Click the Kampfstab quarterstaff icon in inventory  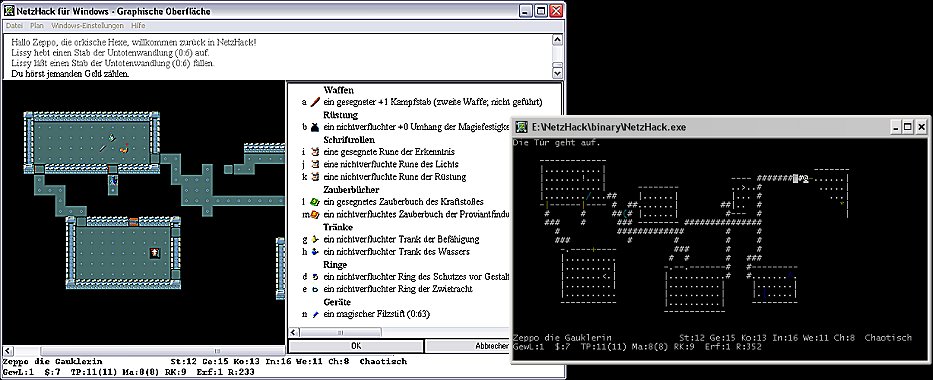(x=314, y=102)
